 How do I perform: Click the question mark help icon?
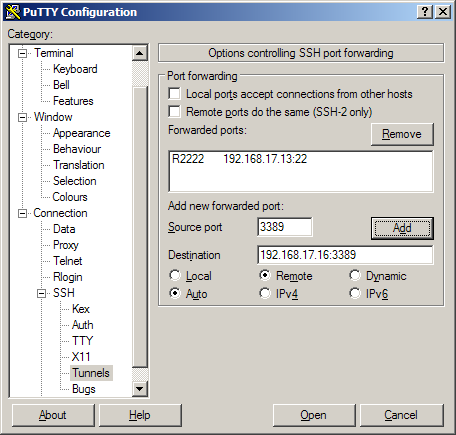tap(425, 12)
